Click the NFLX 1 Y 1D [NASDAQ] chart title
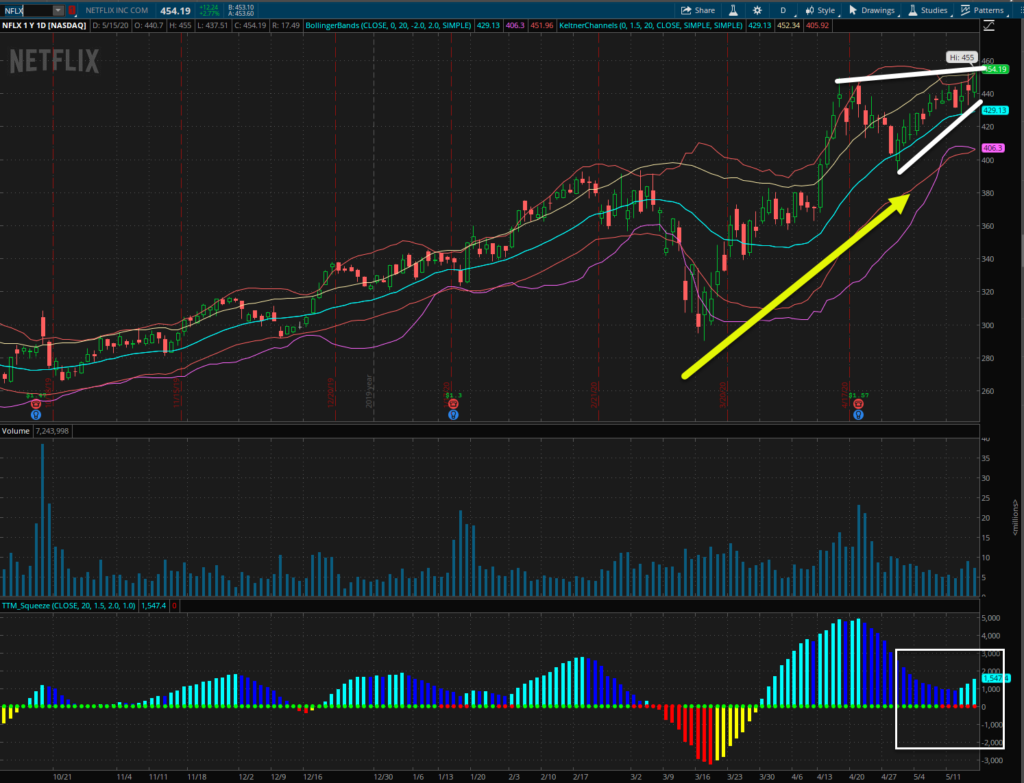The height and width of the screenshot is (783, 1024). click(44, 25)
